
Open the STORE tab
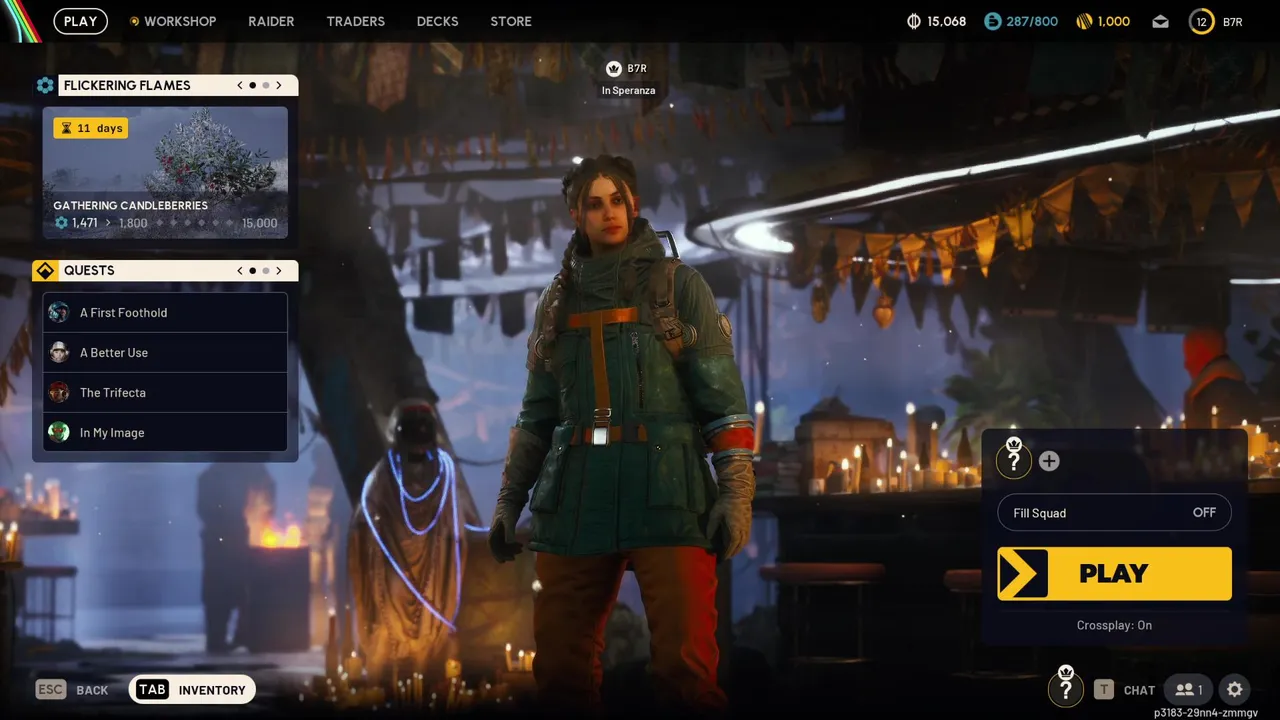[511, 21]
